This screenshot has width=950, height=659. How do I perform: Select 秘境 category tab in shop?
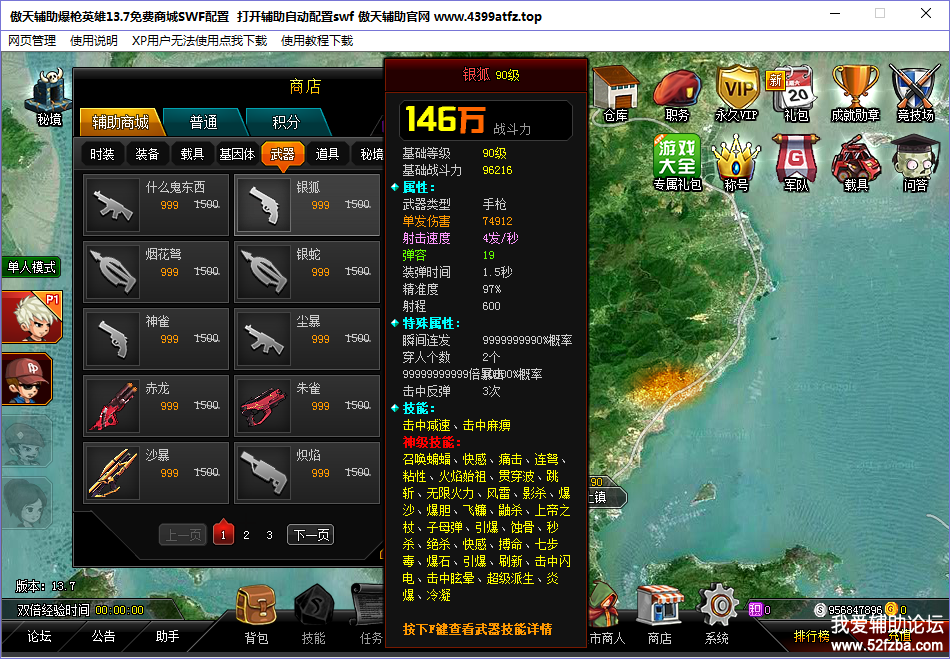370,154
